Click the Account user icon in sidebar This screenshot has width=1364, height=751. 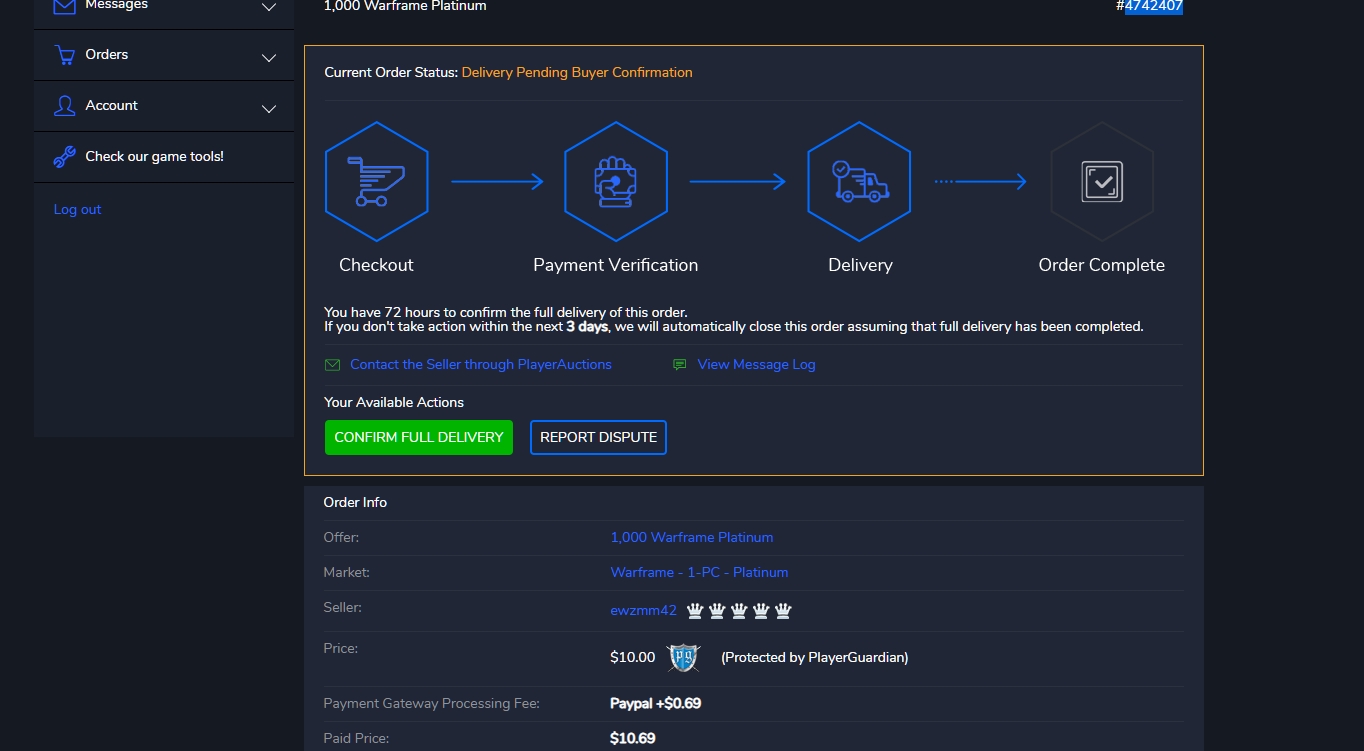[x=65, y=106]
